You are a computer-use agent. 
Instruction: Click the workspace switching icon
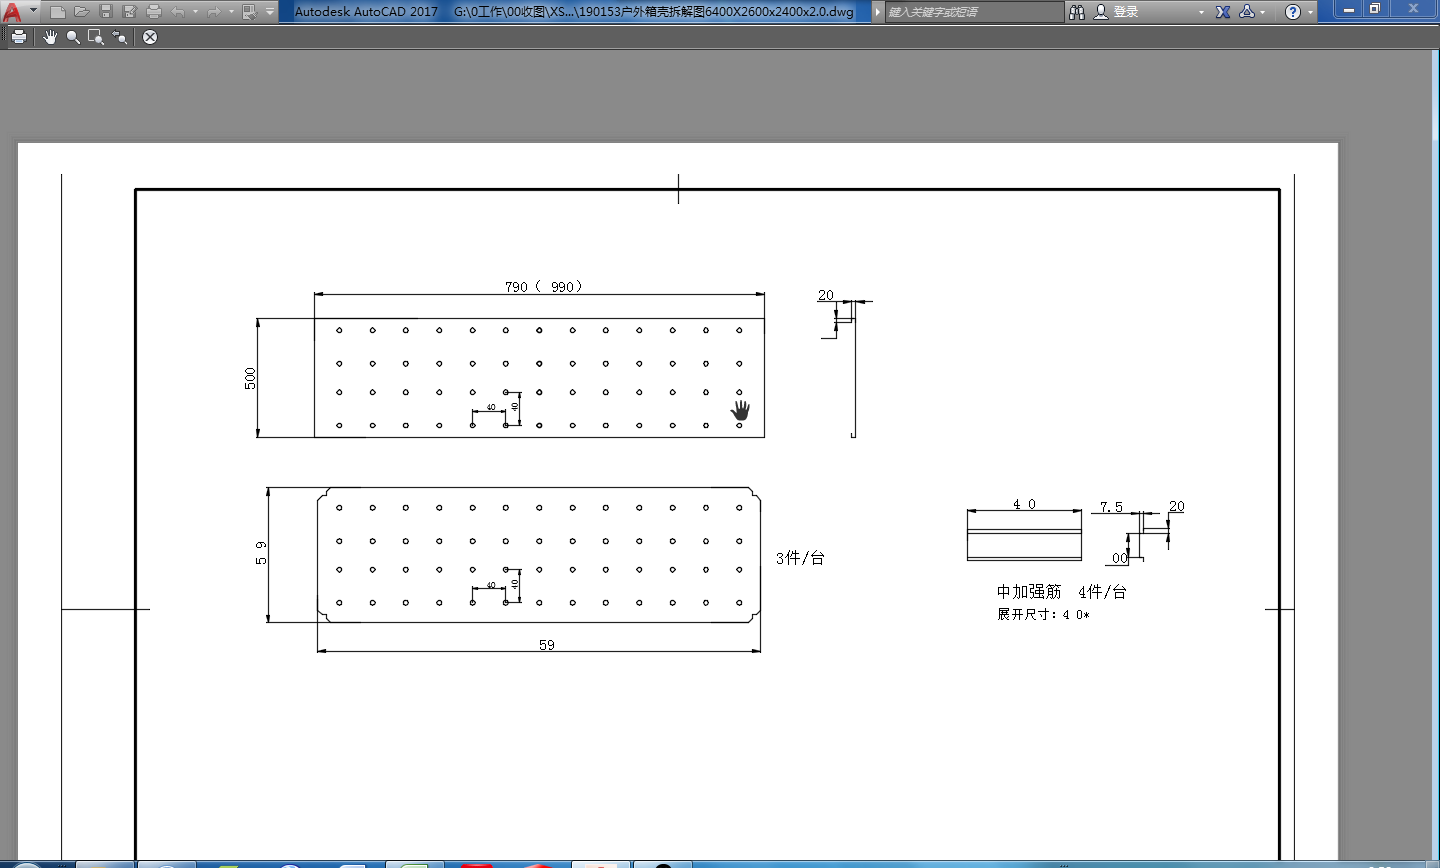(x=250, y=12)
